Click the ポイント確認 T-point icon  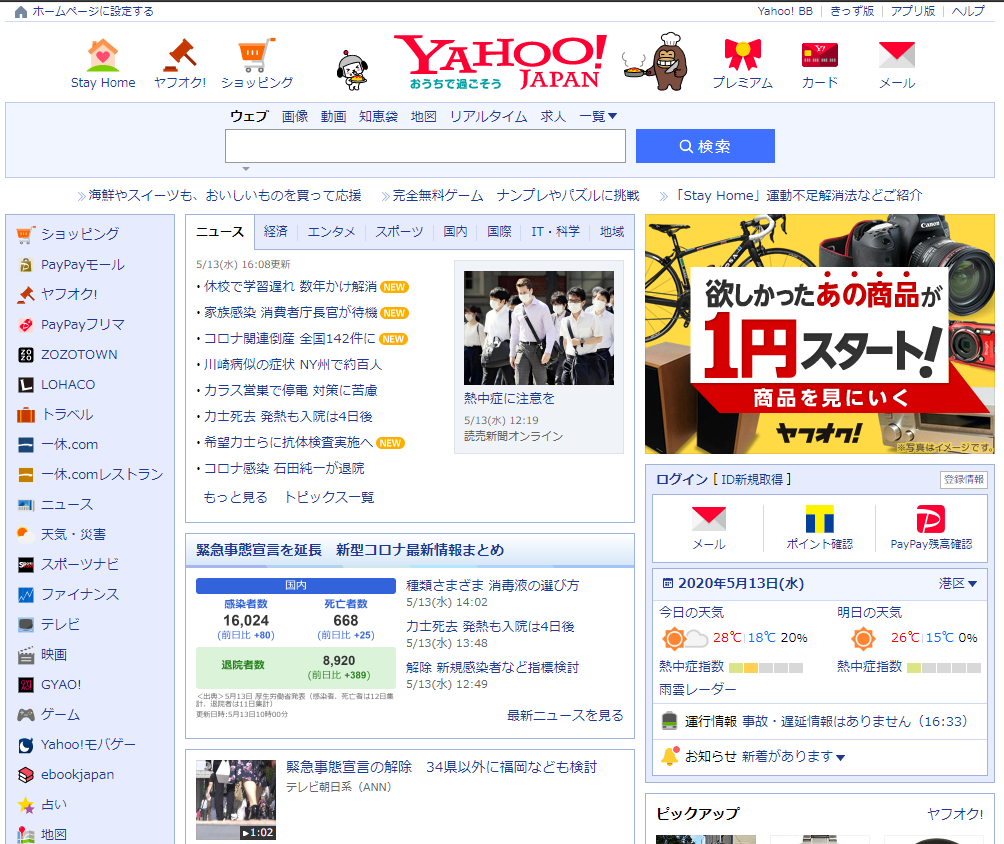820,519
